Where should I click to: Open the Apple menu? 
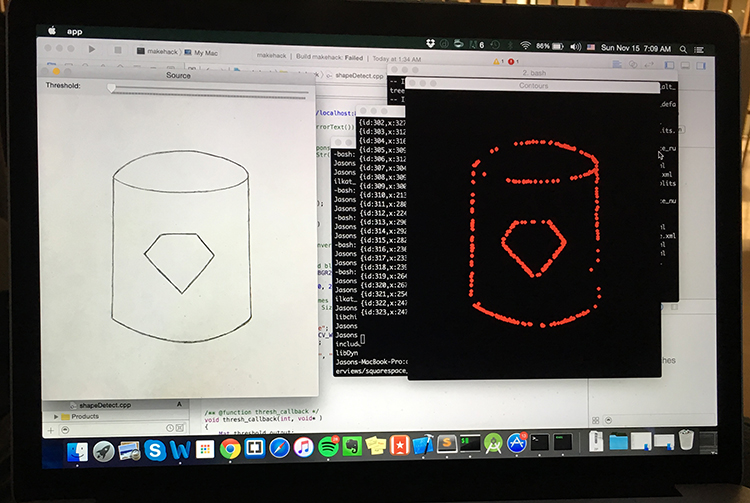coord(49,31)
